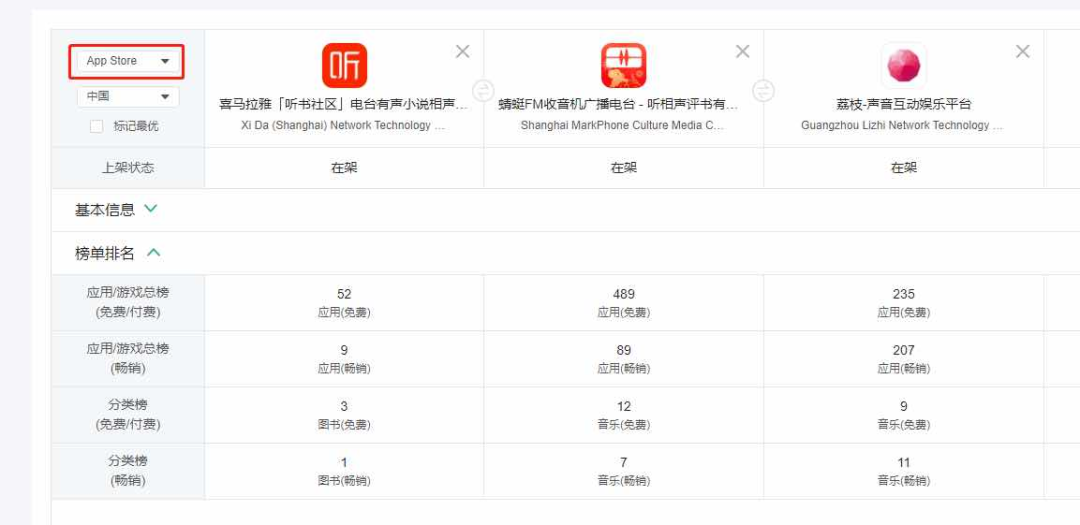Click Ximalaya's overall free rank 52
Viewport: 1080px width, 525px height.
point(344,294)
